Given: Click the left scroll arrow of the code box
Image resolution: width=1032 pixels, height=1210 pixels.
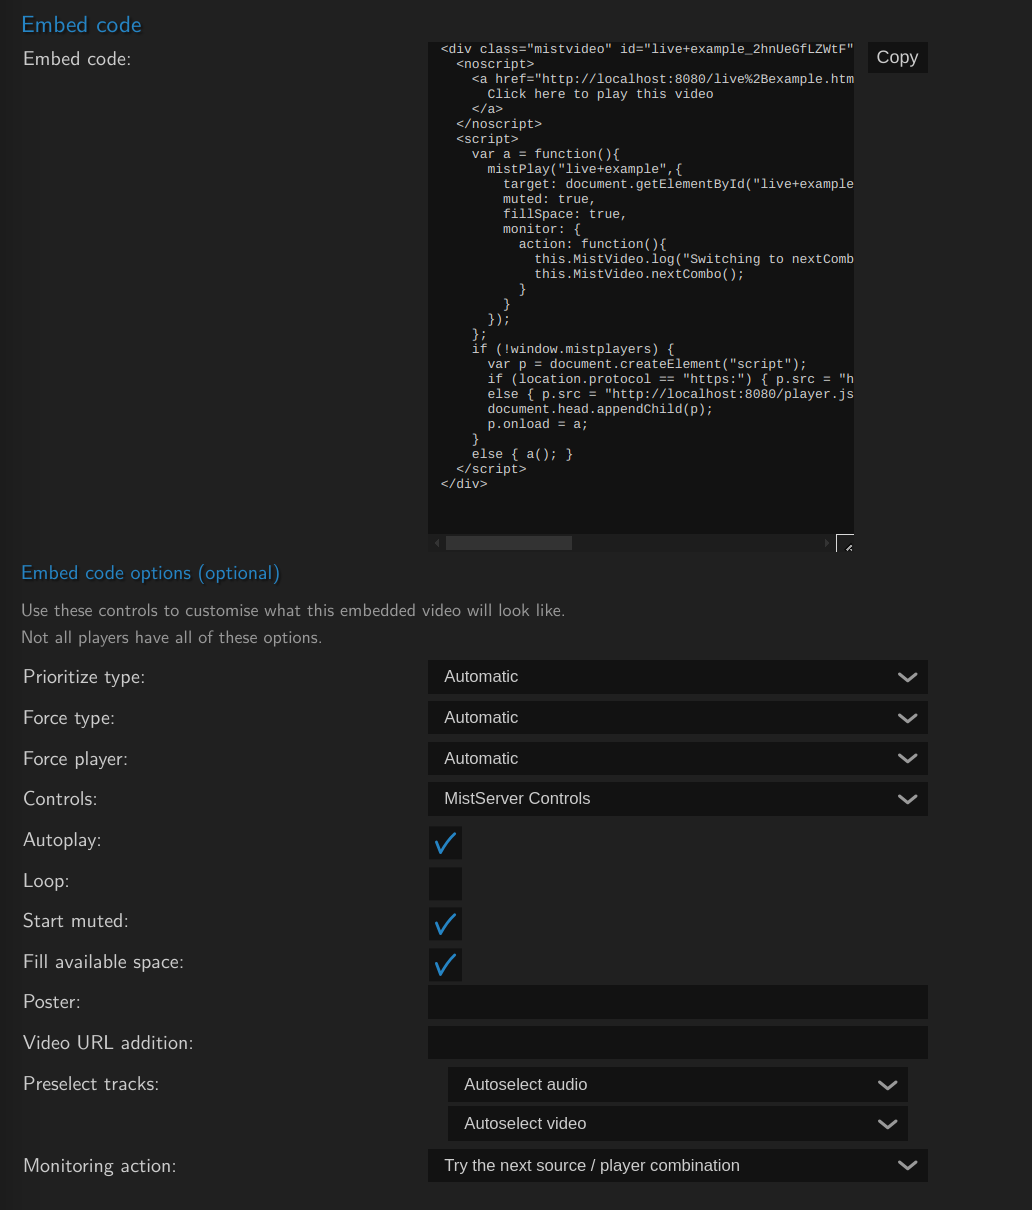Looking at the screenshot, I should (x=435, y=542).
